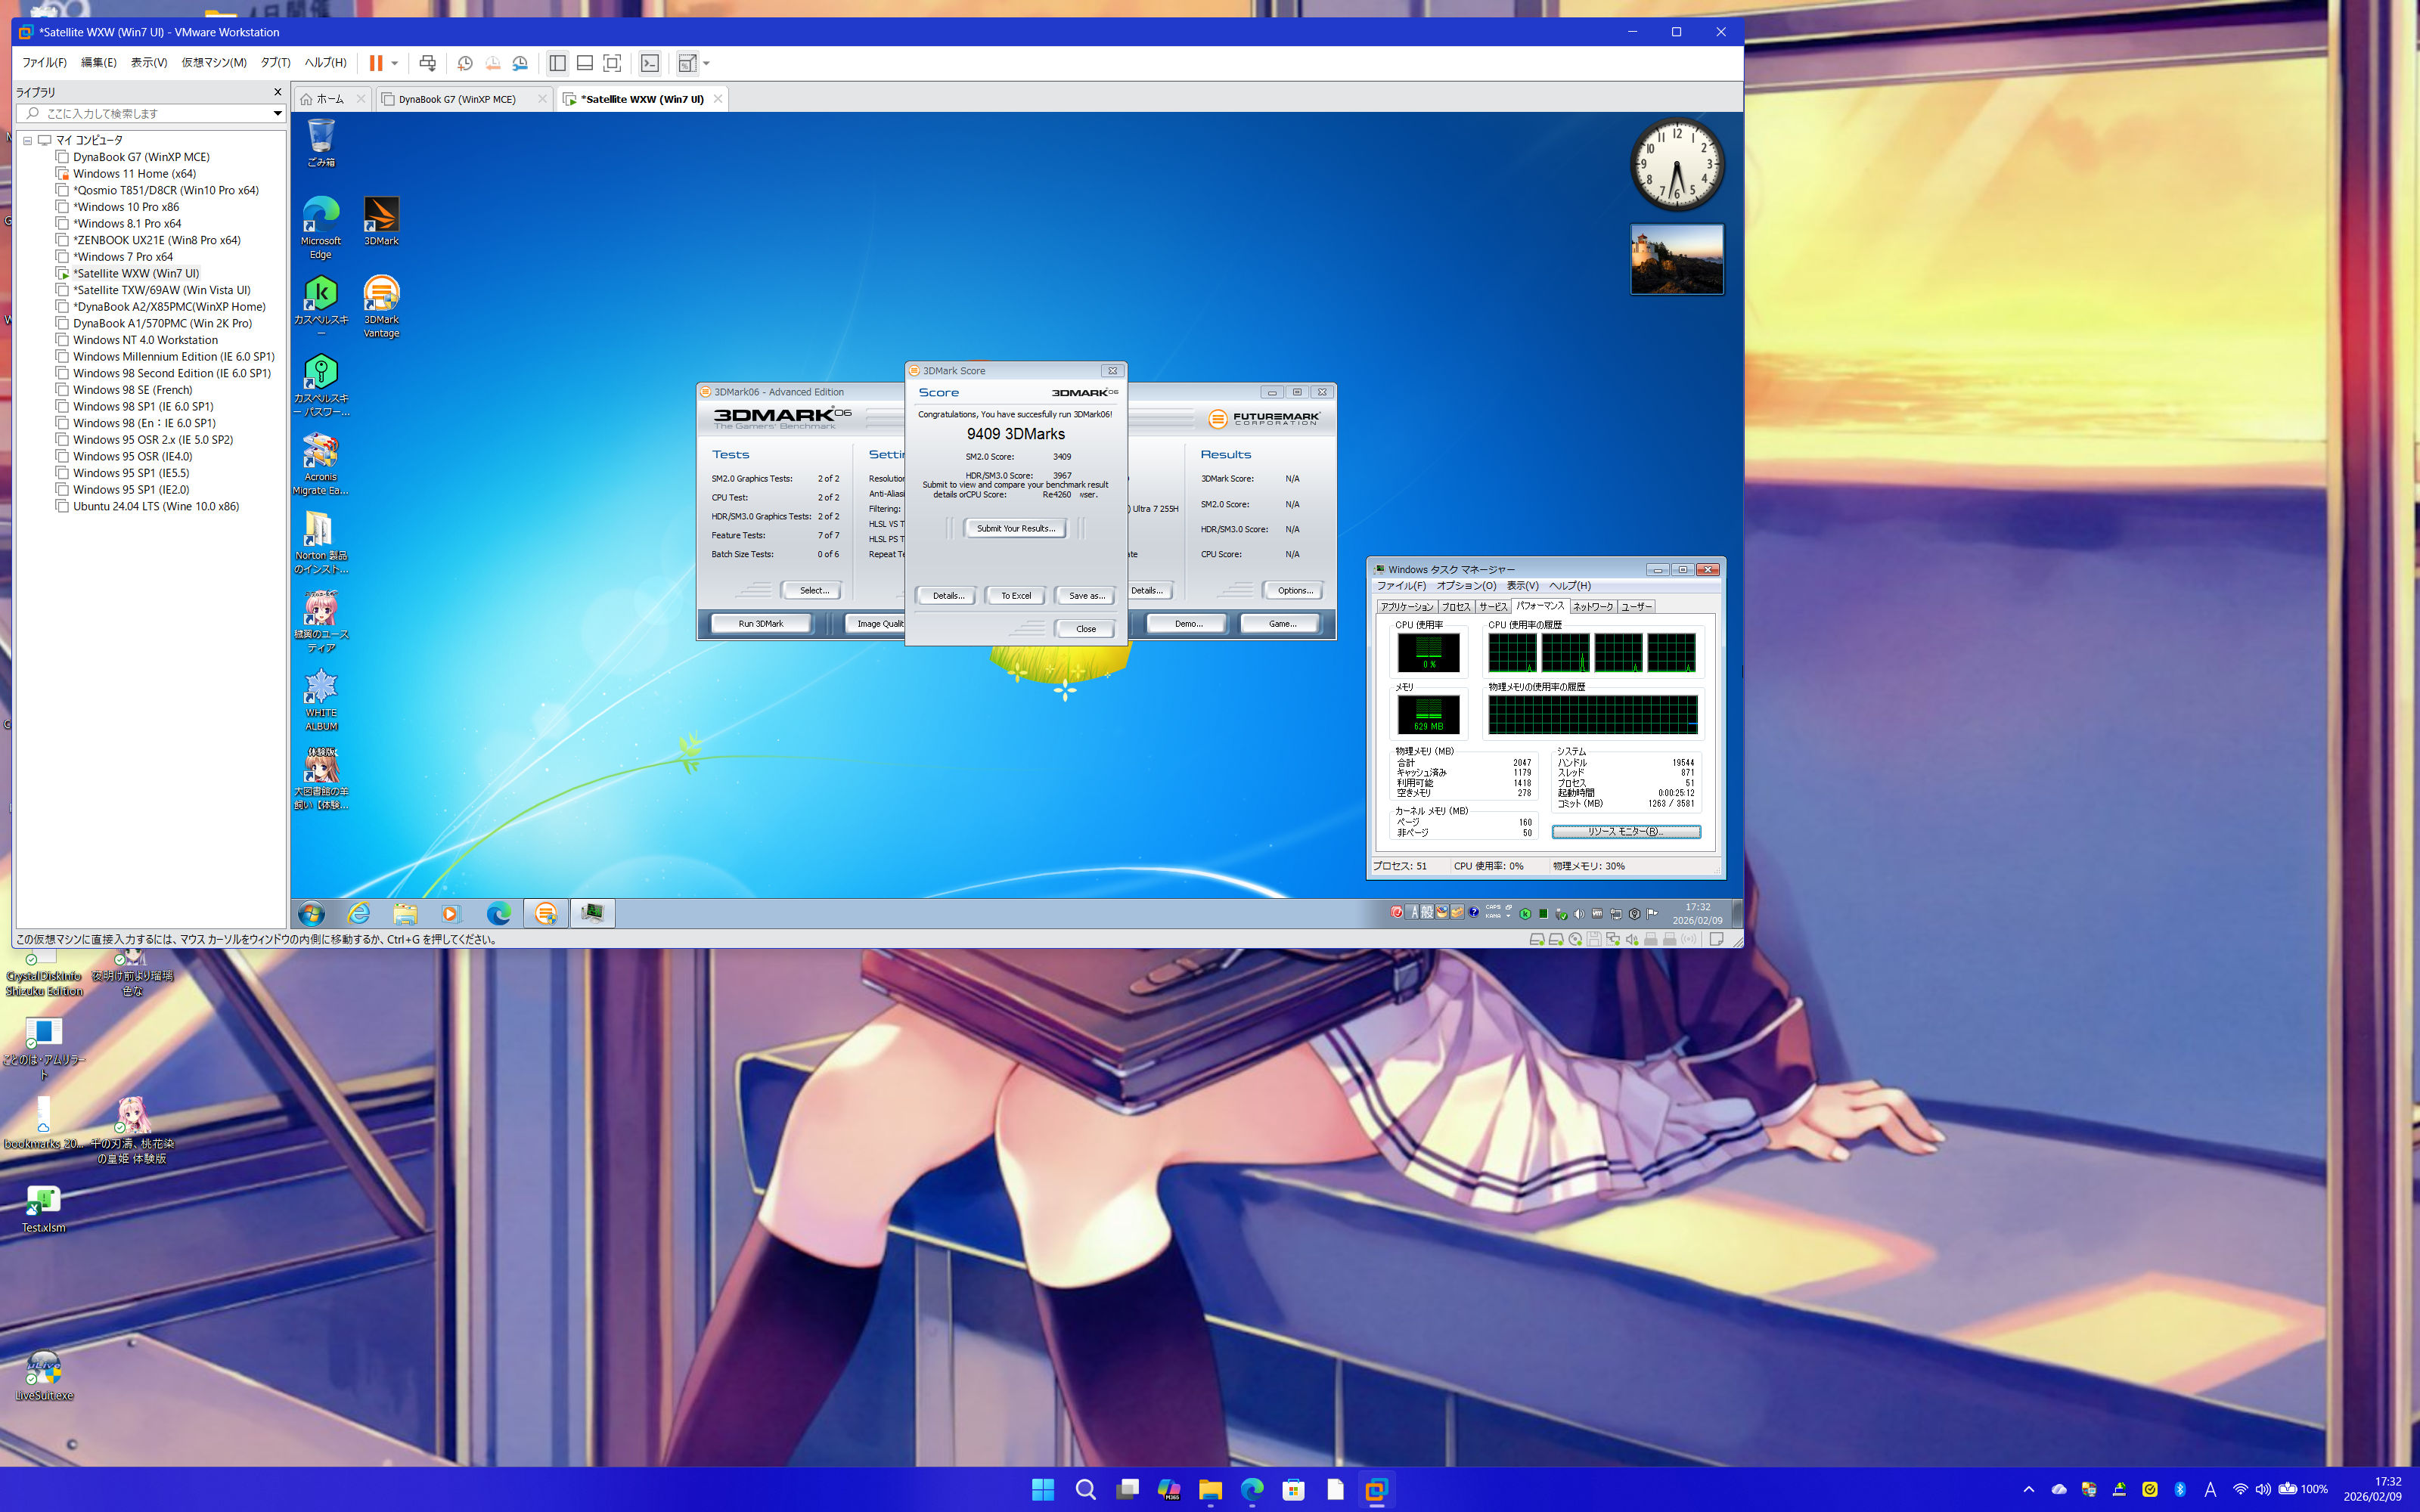Open the snapshot manager wrench-clock icon
This screenshot has height=1512, width=2420.
tap(520, 63)
